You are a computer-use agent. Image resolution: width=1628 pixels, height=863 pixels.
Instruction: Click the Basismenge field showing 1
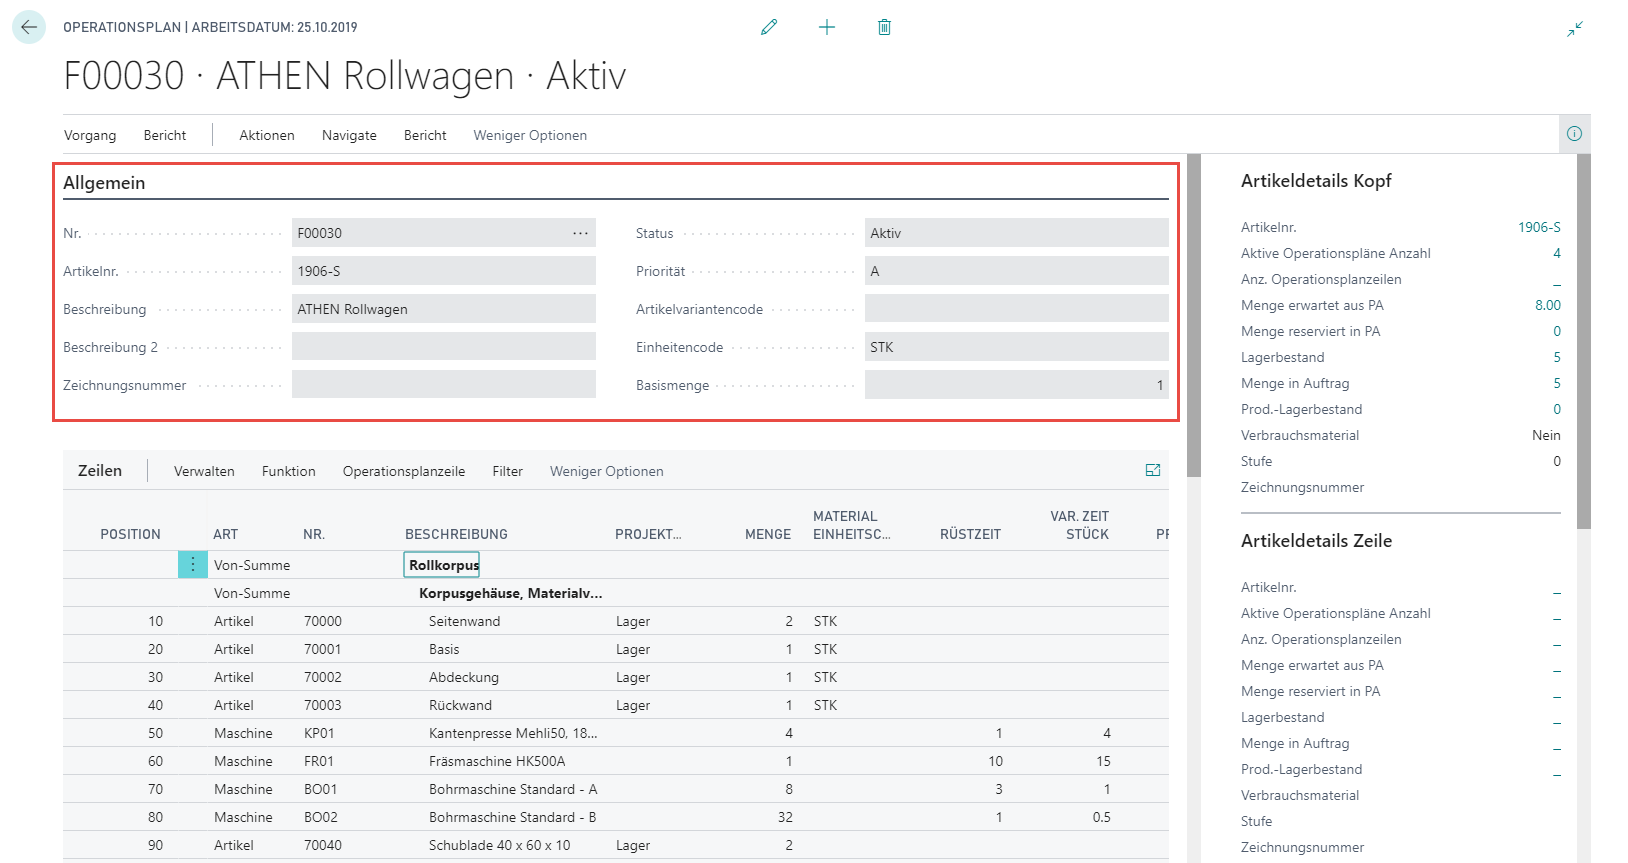(x=1016, y=385)
